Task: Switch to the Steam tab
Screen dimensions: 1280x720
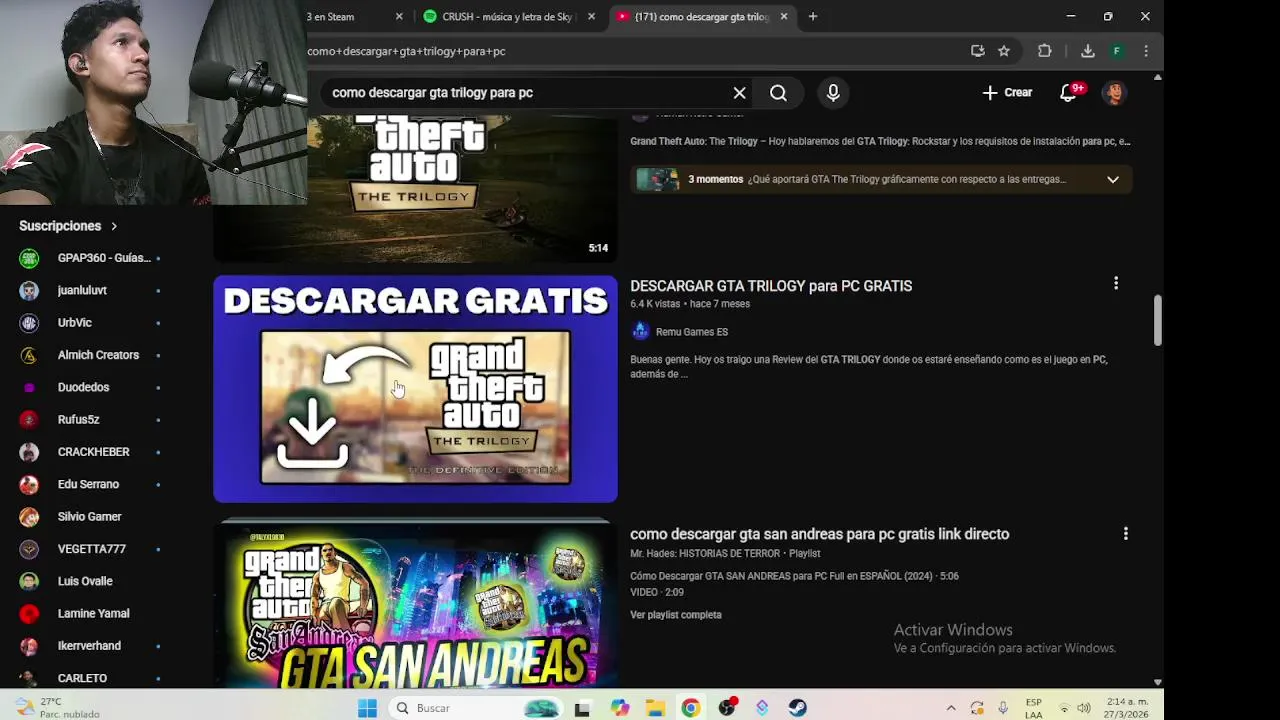Action: (345, 17)
